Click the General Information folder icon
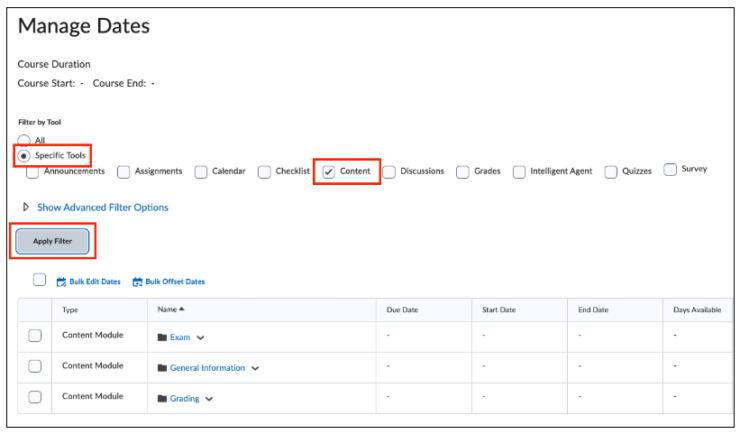The width and height of the screenshot is (740, 434). pyautogui.click(x=162, y=368)
